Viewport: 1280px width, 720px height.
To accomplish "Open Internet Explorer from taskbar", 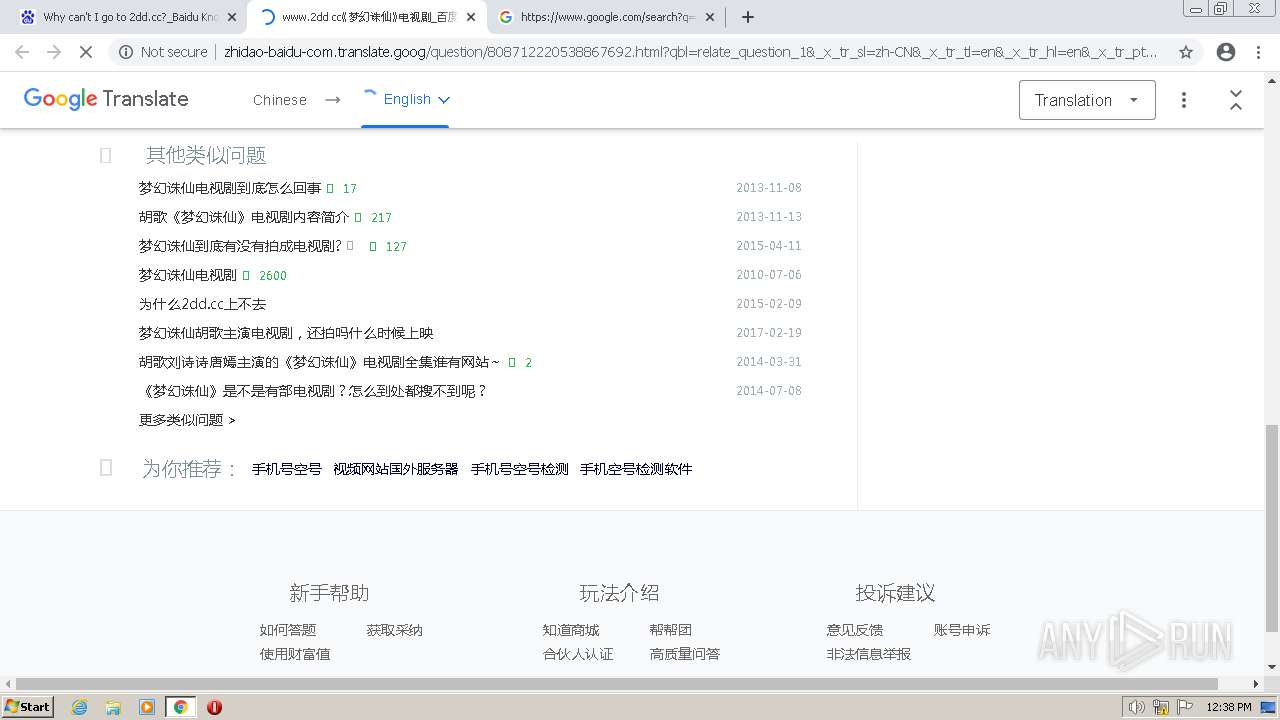I will 80,707.
